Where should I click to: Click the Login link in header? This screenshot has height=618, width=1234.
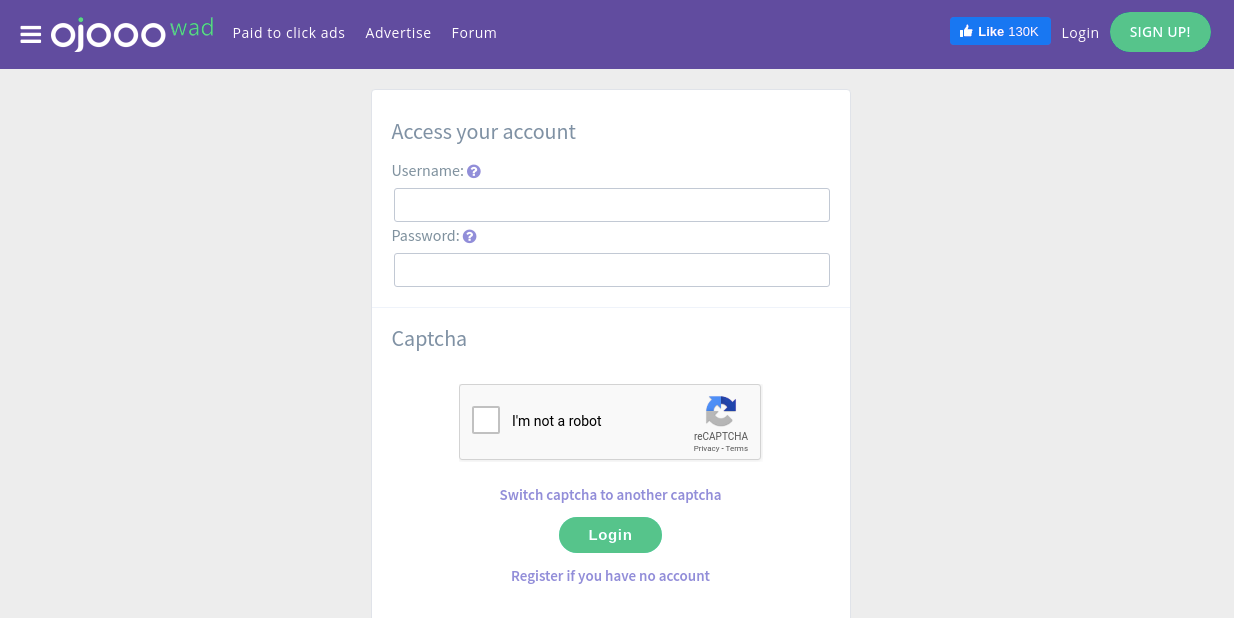[x=1080, y=33]
